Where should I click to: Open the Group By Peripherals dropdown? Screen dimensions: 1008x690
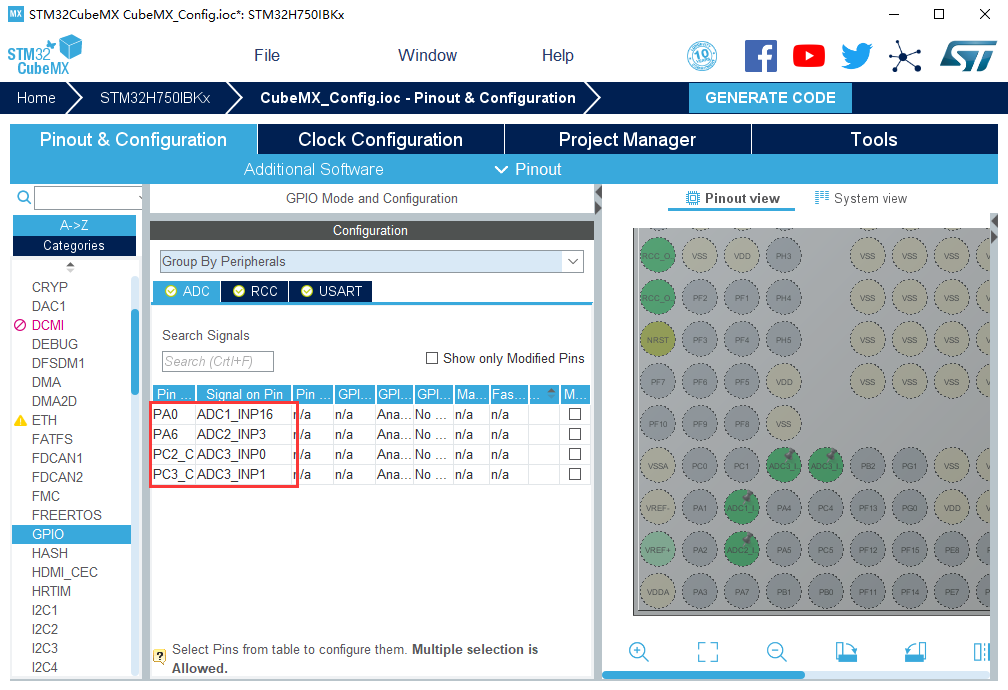pos(372,261)
